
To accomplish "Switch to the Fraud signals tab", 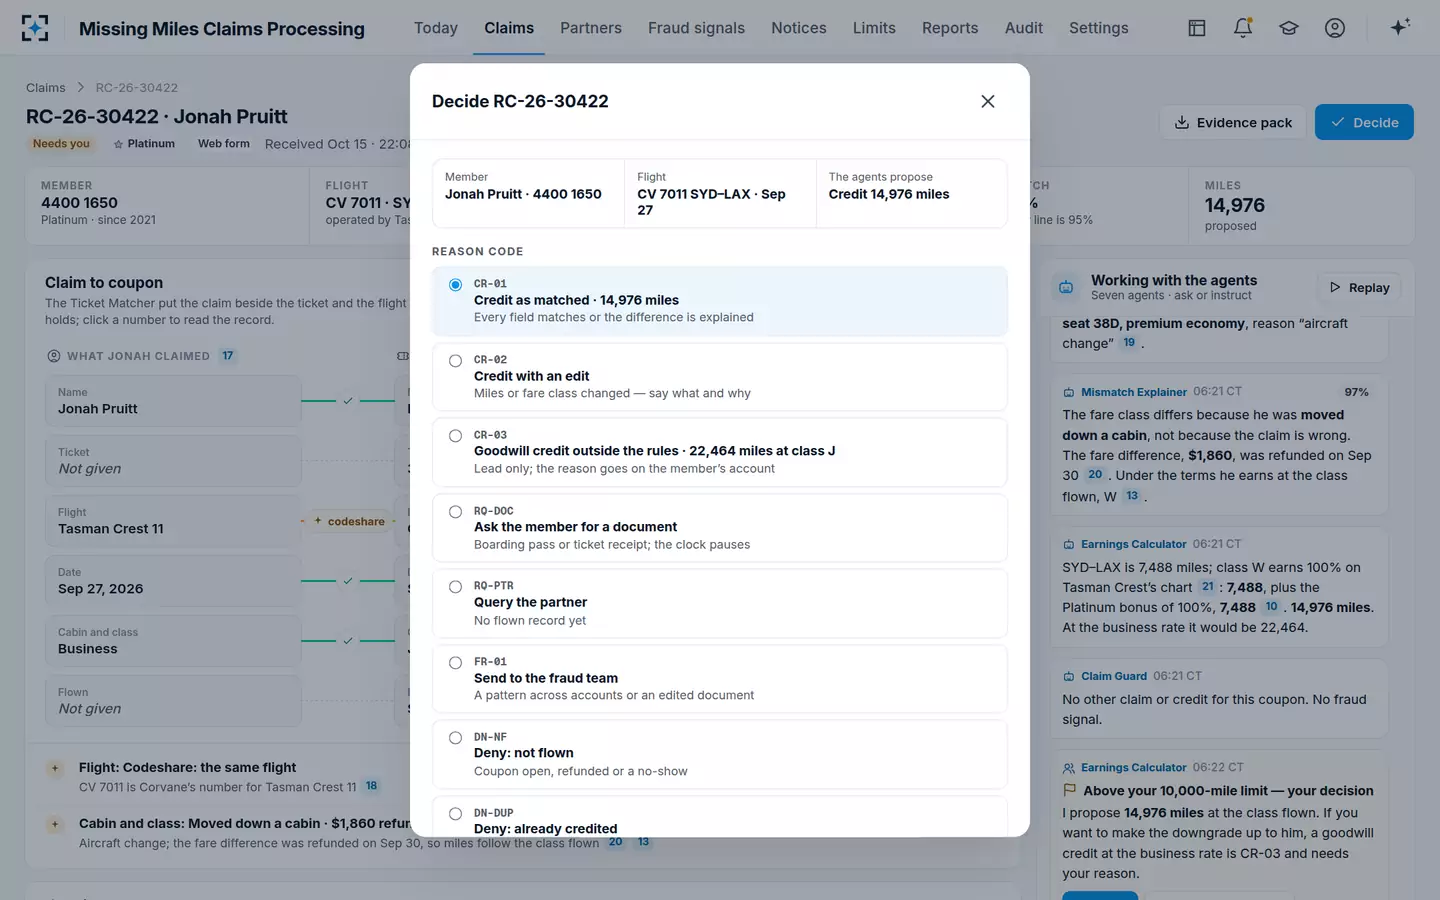I will 696,28.
